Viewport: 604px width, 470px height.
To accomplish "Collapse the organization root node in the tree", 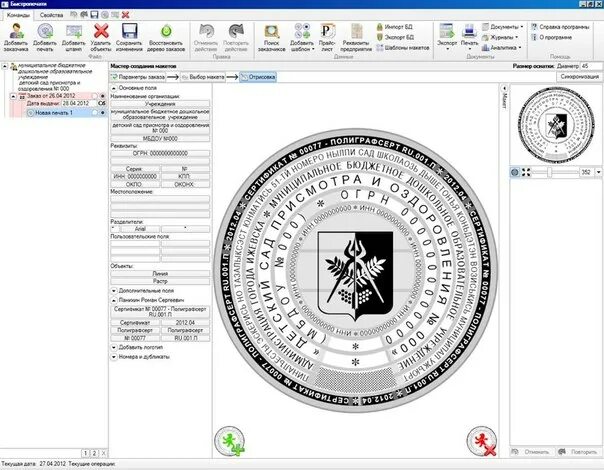I will click(5, 67).
